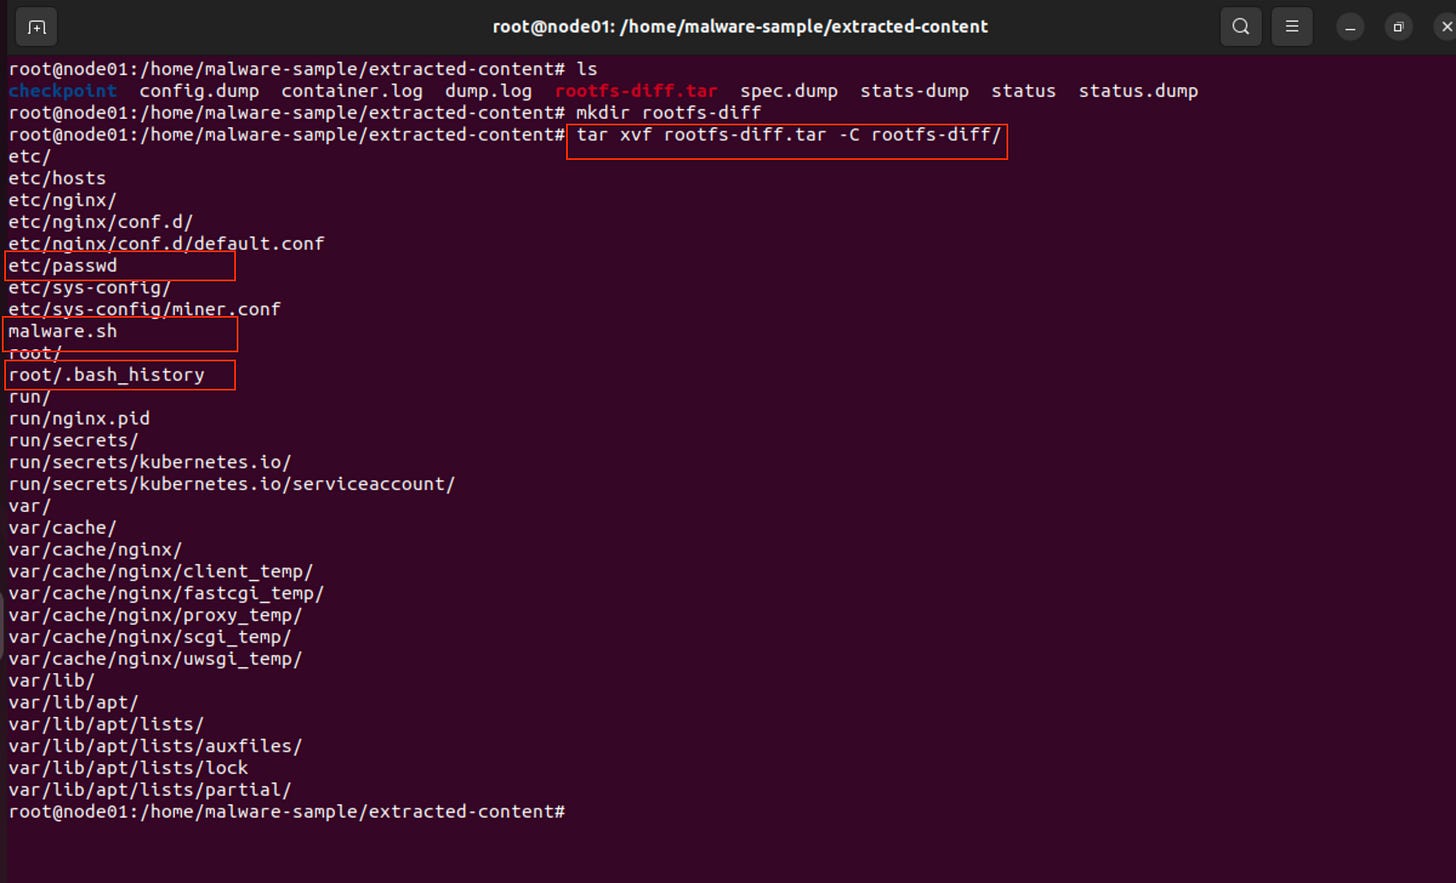Click the serviceaccount/ path line
Screen dimensions: 1456x883
[232, 484]
